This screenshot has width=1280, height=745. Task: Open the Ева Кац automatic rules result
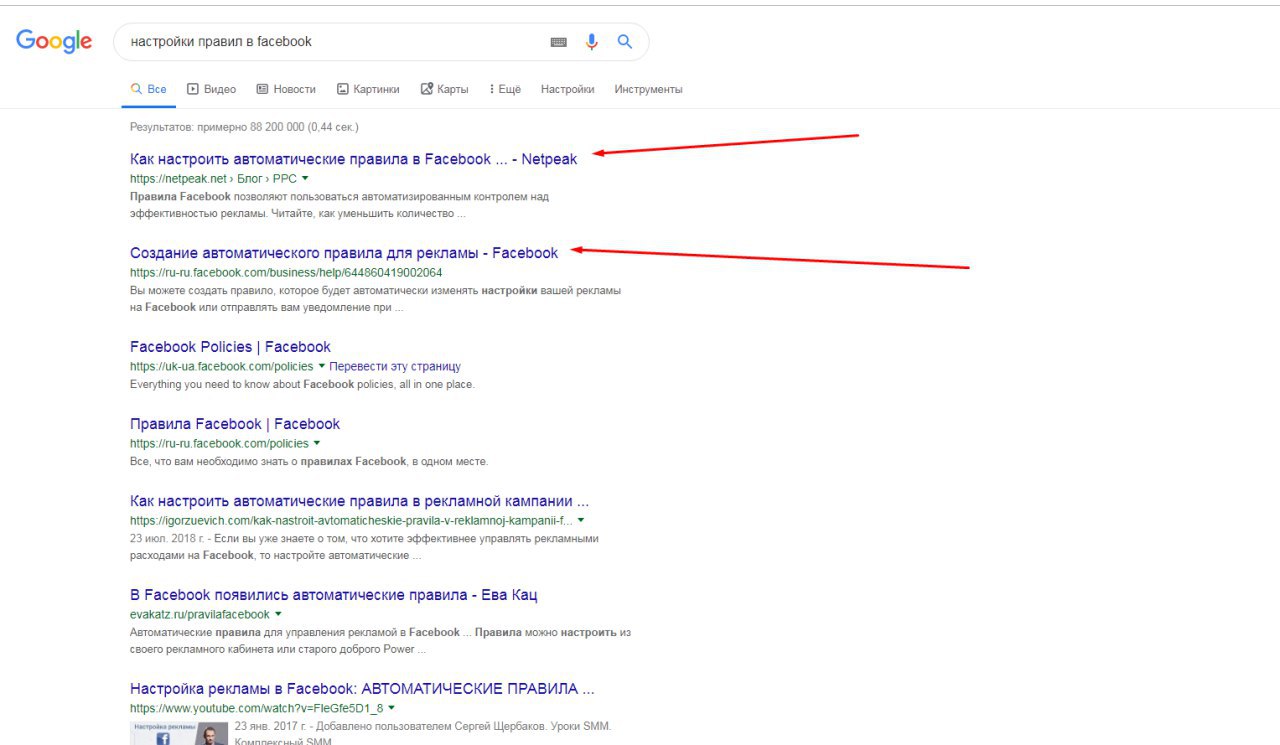pos(334,595)
